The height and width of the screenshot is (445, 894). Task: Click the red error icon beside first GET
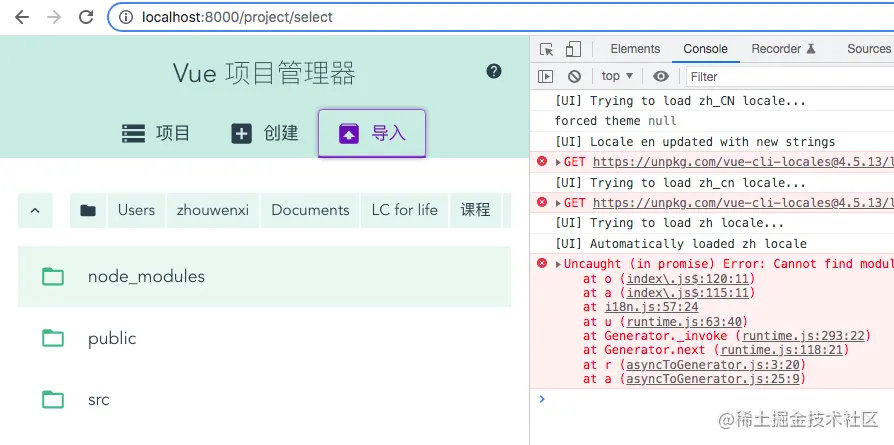pyautogui.click(x=542, y=162)
